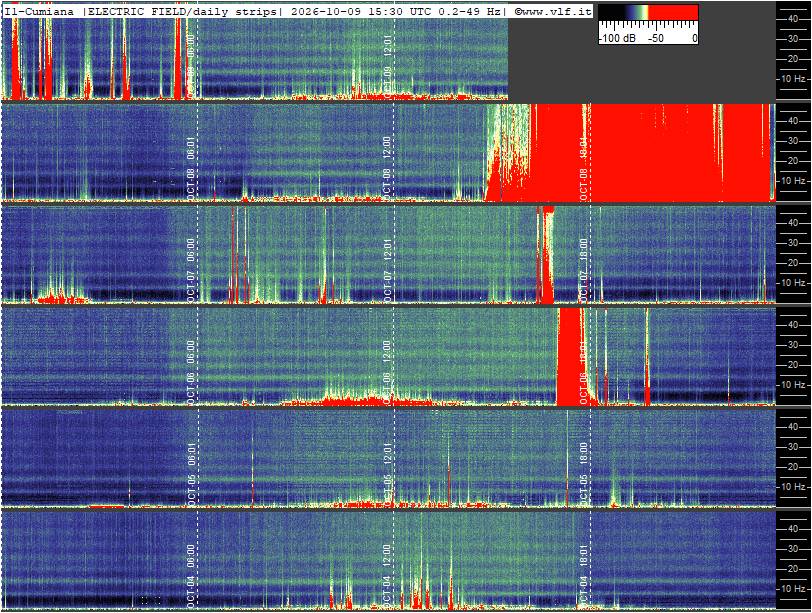Click the -100 dB label on color legend
Image resolution: width=812 pixels, height=613 pixels.
coord(617,38)
